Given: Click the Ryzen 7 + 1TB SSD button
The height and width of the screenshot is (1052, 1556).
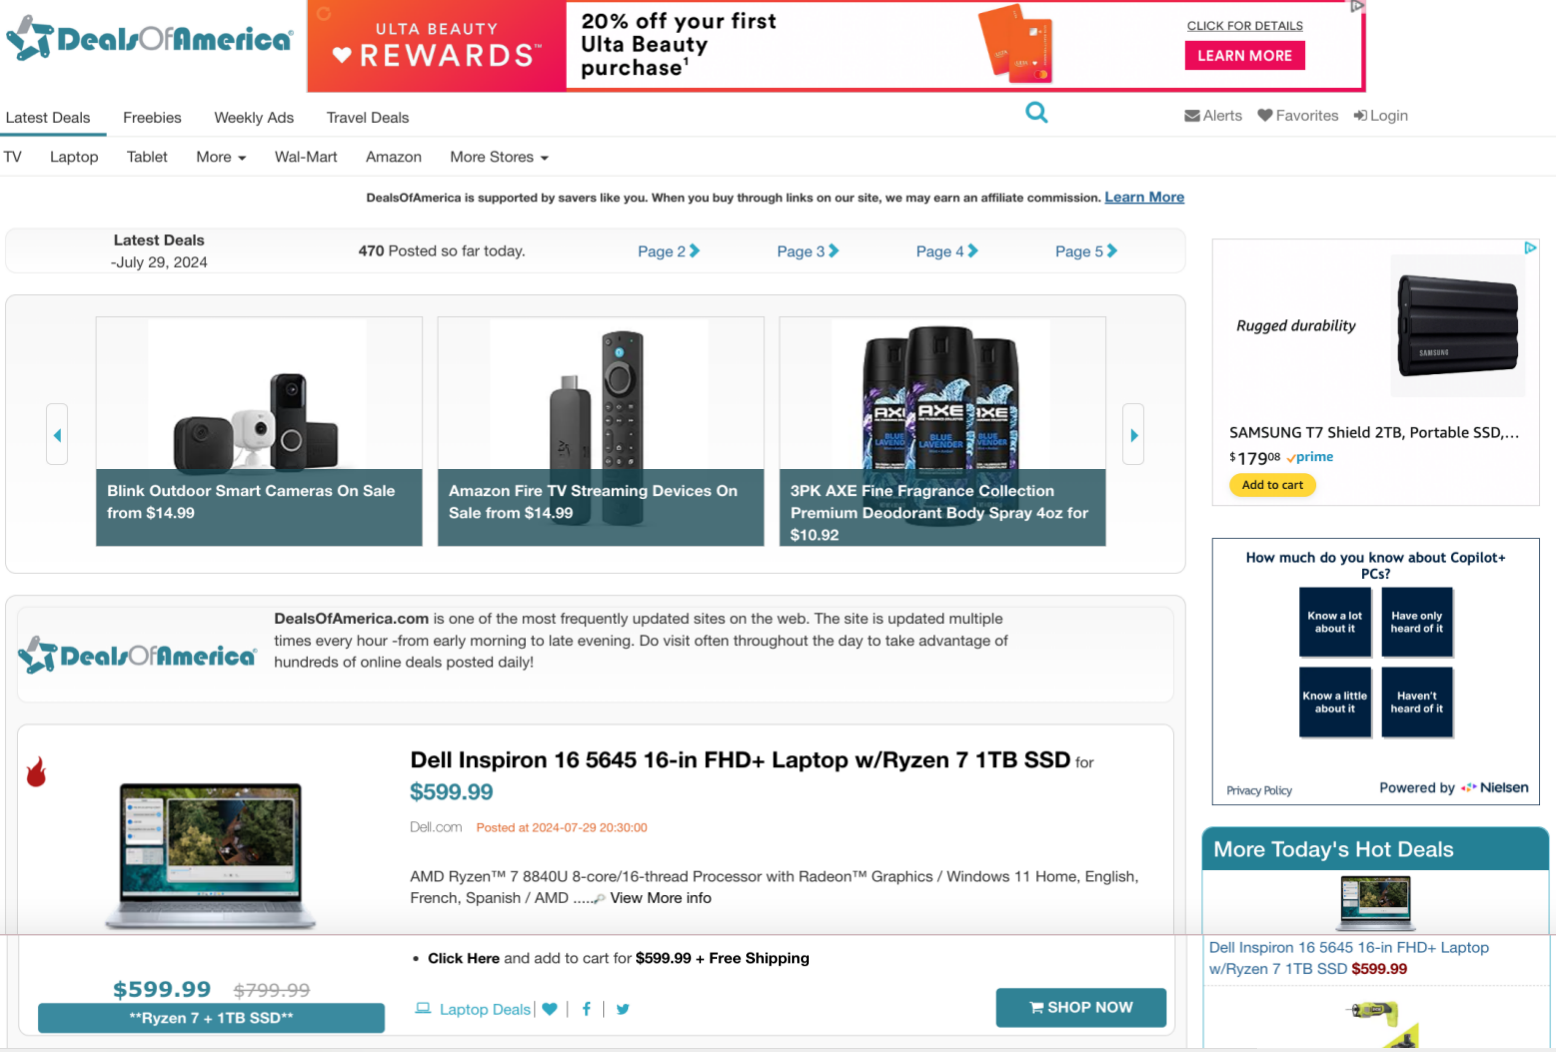Looking at the screenshot, I should tap(211, 1018).
